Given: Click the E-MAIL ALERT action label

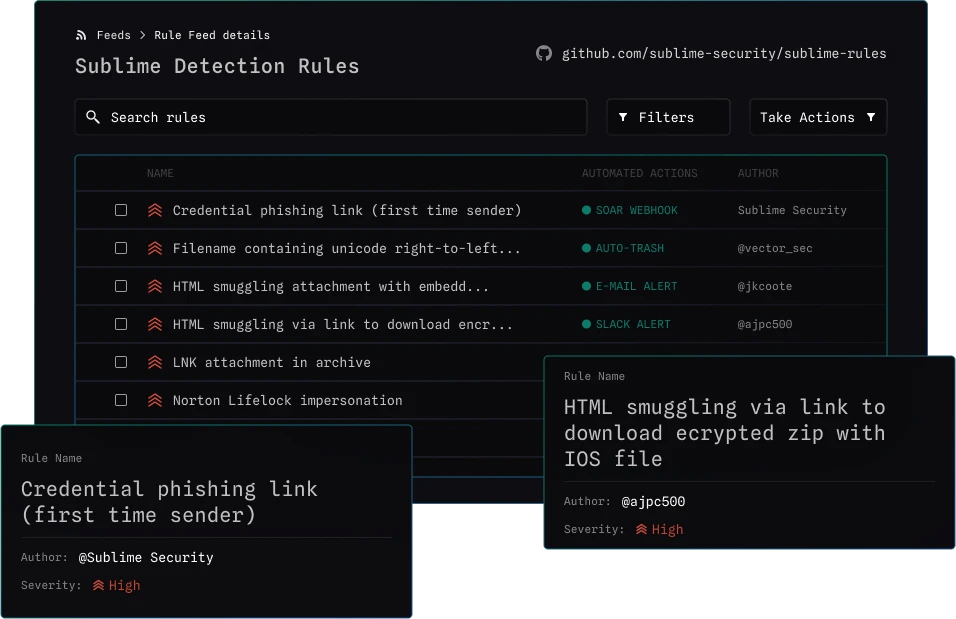Looking at the screenshot, I should click(x=637, y=286).
